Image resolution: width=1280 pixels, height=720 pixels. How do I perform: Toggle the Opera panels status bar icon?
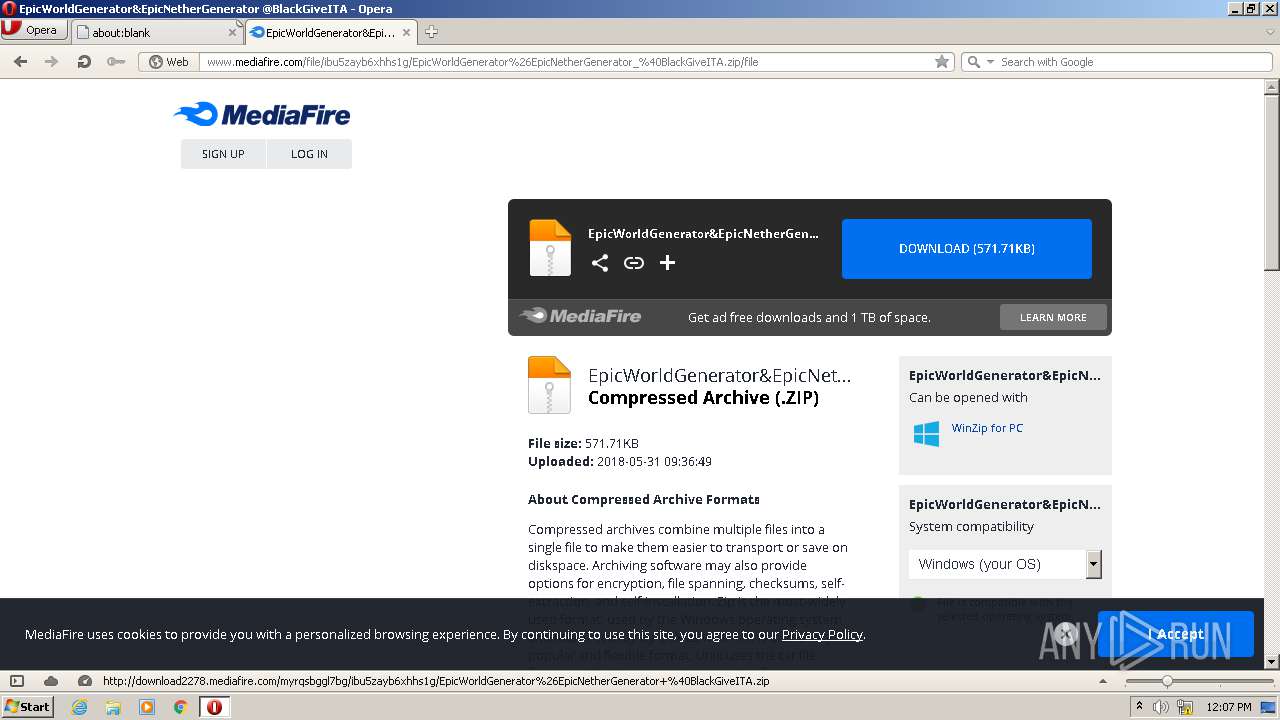pos(16,681)
